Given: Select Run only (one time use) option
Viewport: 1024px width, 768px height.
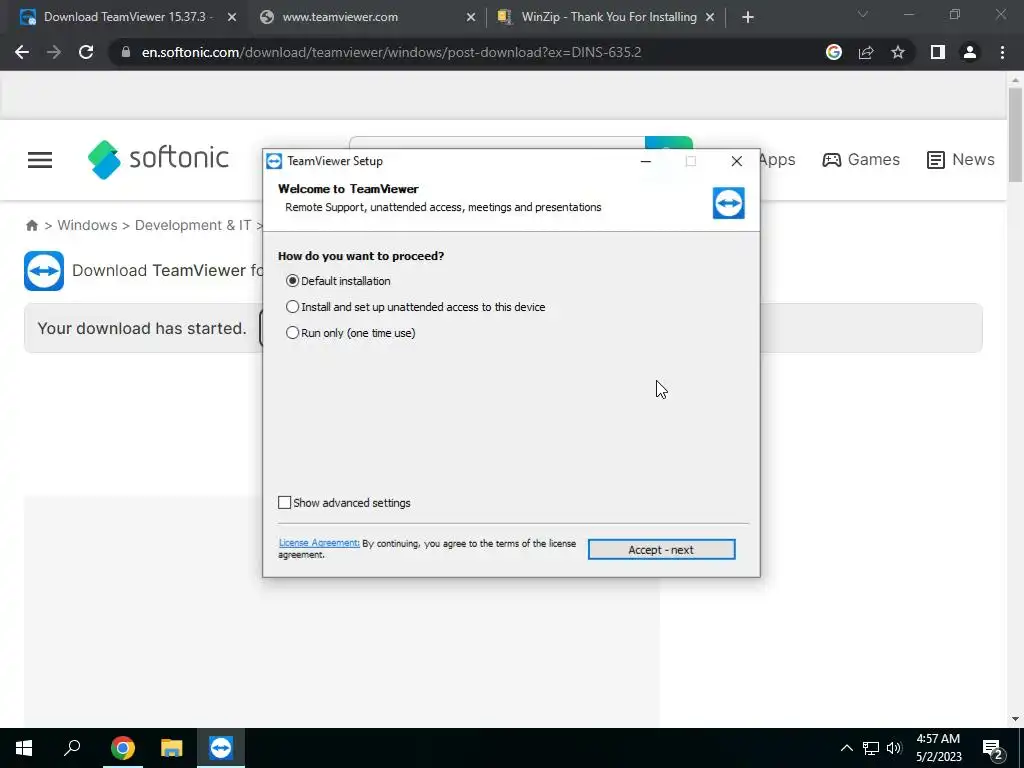Looking at the screenshot, I should click(351, 333).
